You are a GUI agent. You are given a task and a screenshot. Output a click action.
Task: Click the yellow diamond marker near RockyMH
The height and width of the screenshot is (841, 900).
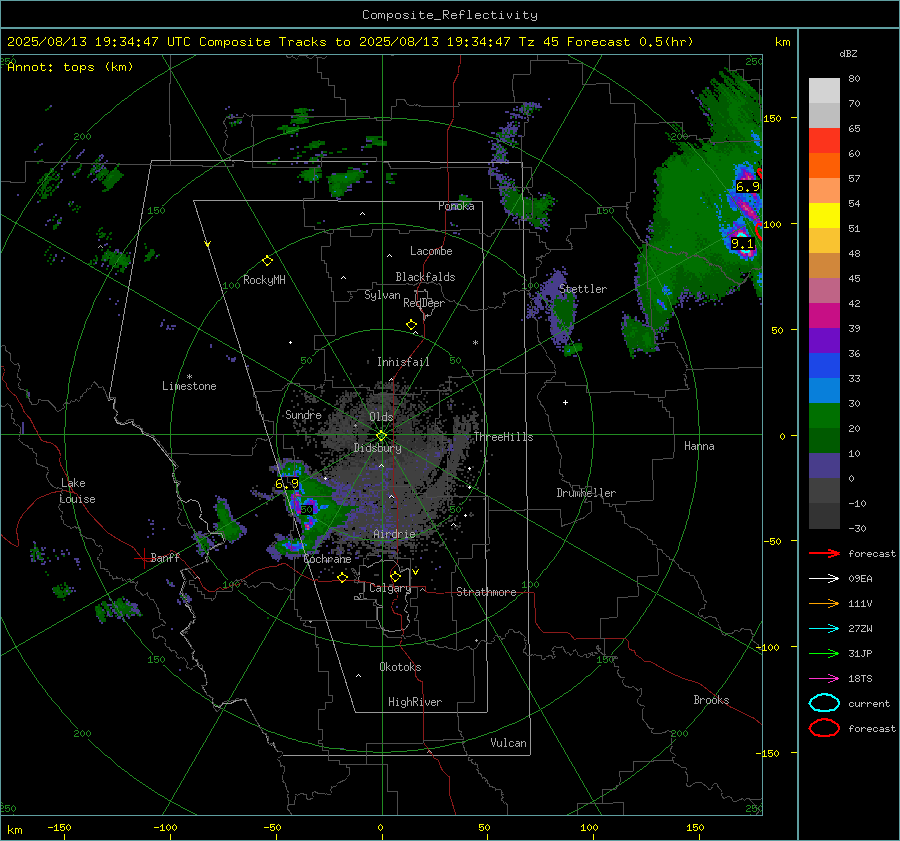[x=267, y=261]
